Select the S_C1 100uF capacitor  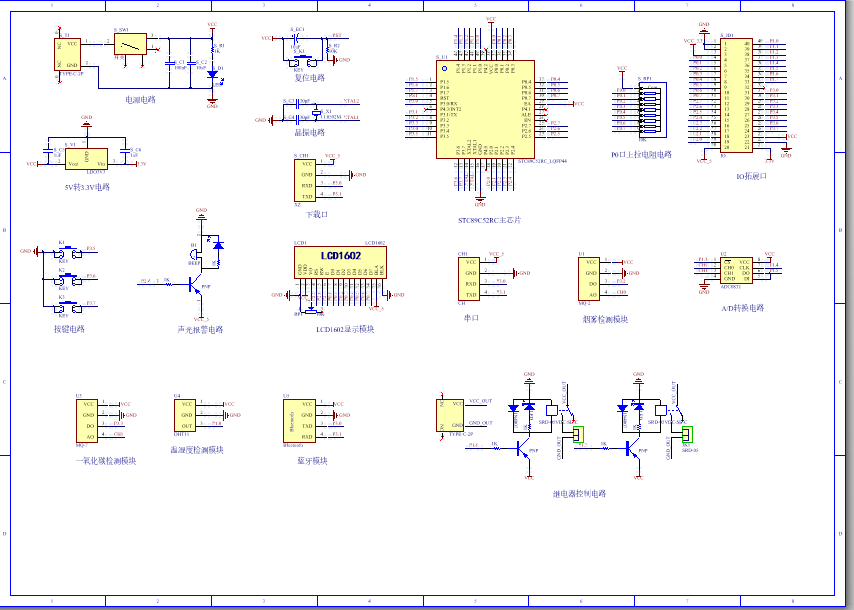(169, 63)
